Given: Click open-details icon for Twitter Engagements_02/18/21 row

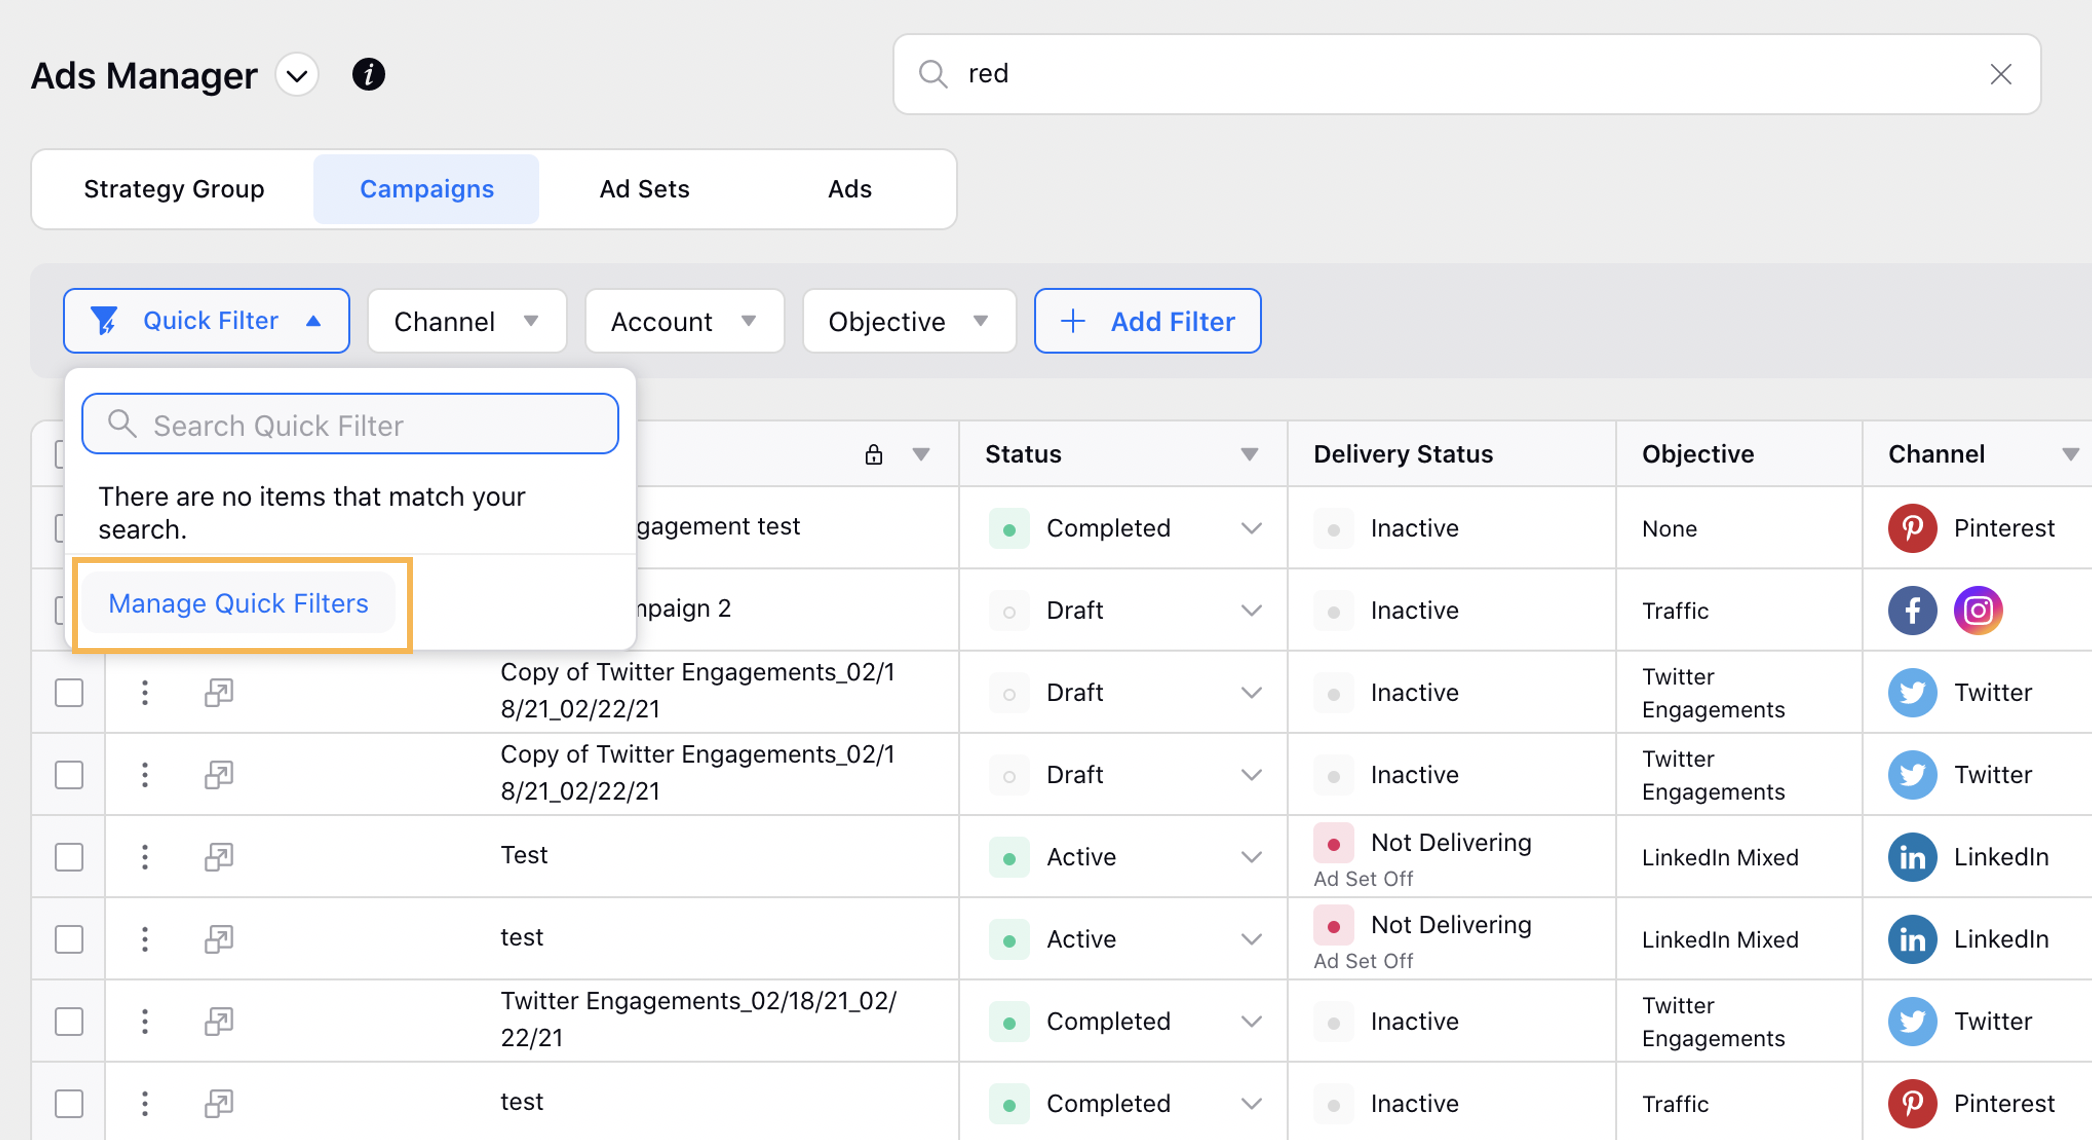Looking at the screenshot, I should (219, 1021).
